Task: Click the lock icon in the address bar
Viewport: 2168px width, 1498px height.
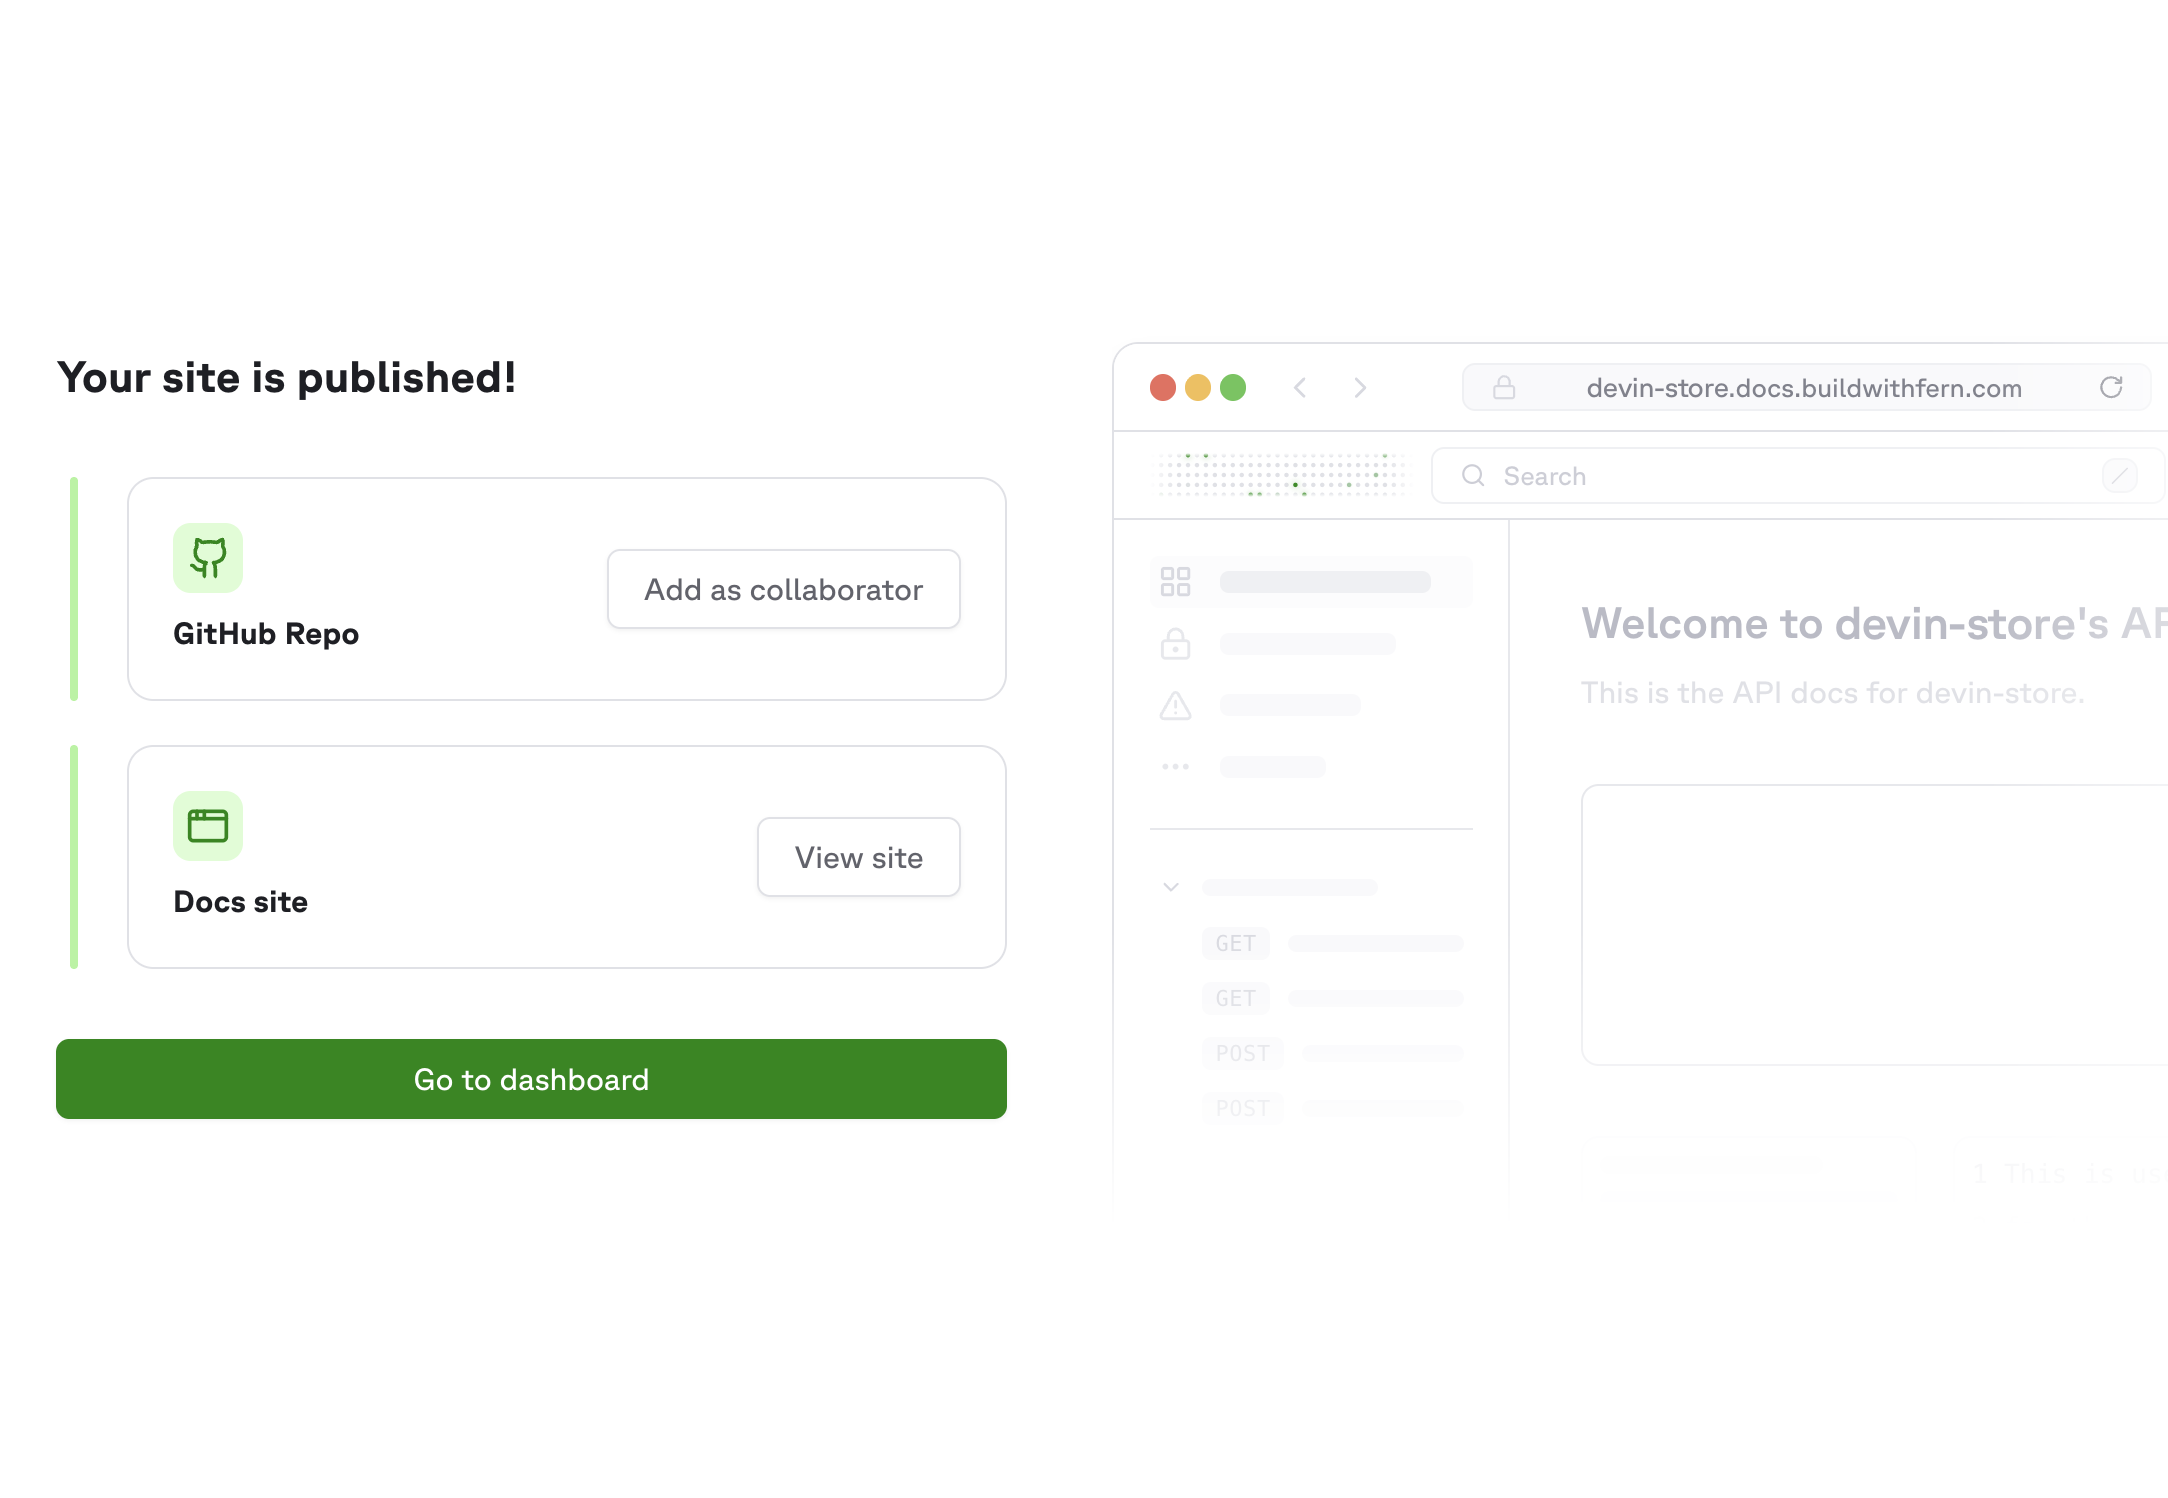Action: [x=1503, y=387]
